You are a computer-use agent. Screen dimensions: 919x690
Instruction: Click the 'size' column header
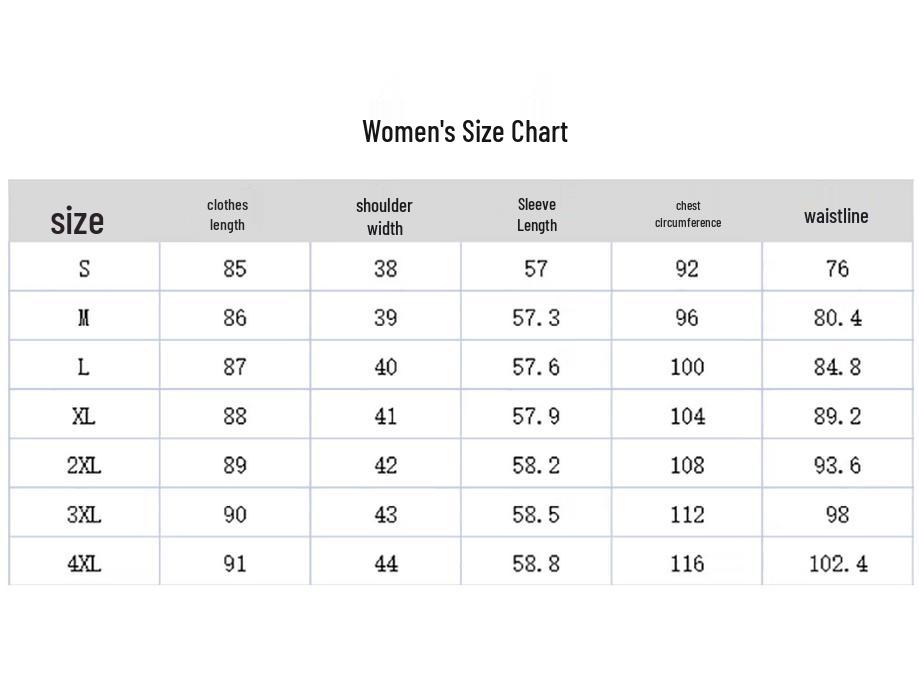point(77,220)
